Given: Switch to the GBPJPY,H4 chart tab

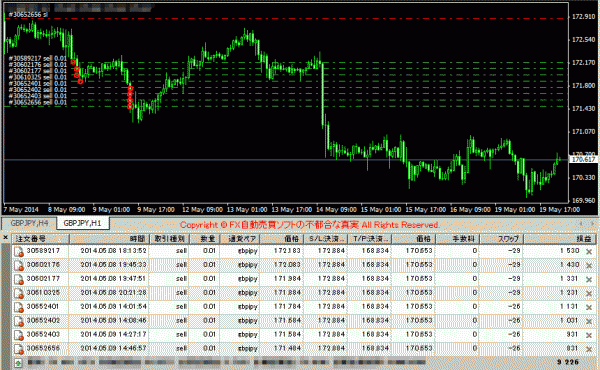Looking at the screenshot, I should 29,223.
